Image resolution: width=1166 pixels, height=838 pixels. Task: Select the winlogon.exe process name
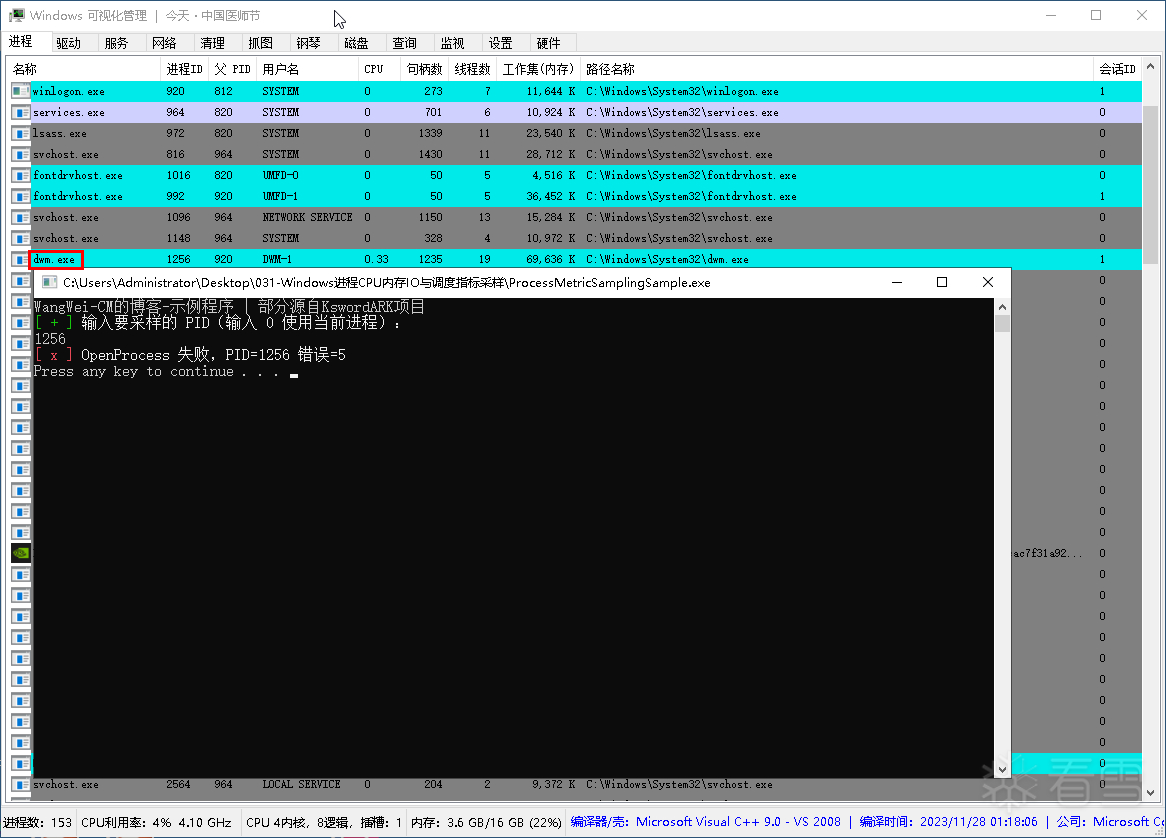pos(68,91)
